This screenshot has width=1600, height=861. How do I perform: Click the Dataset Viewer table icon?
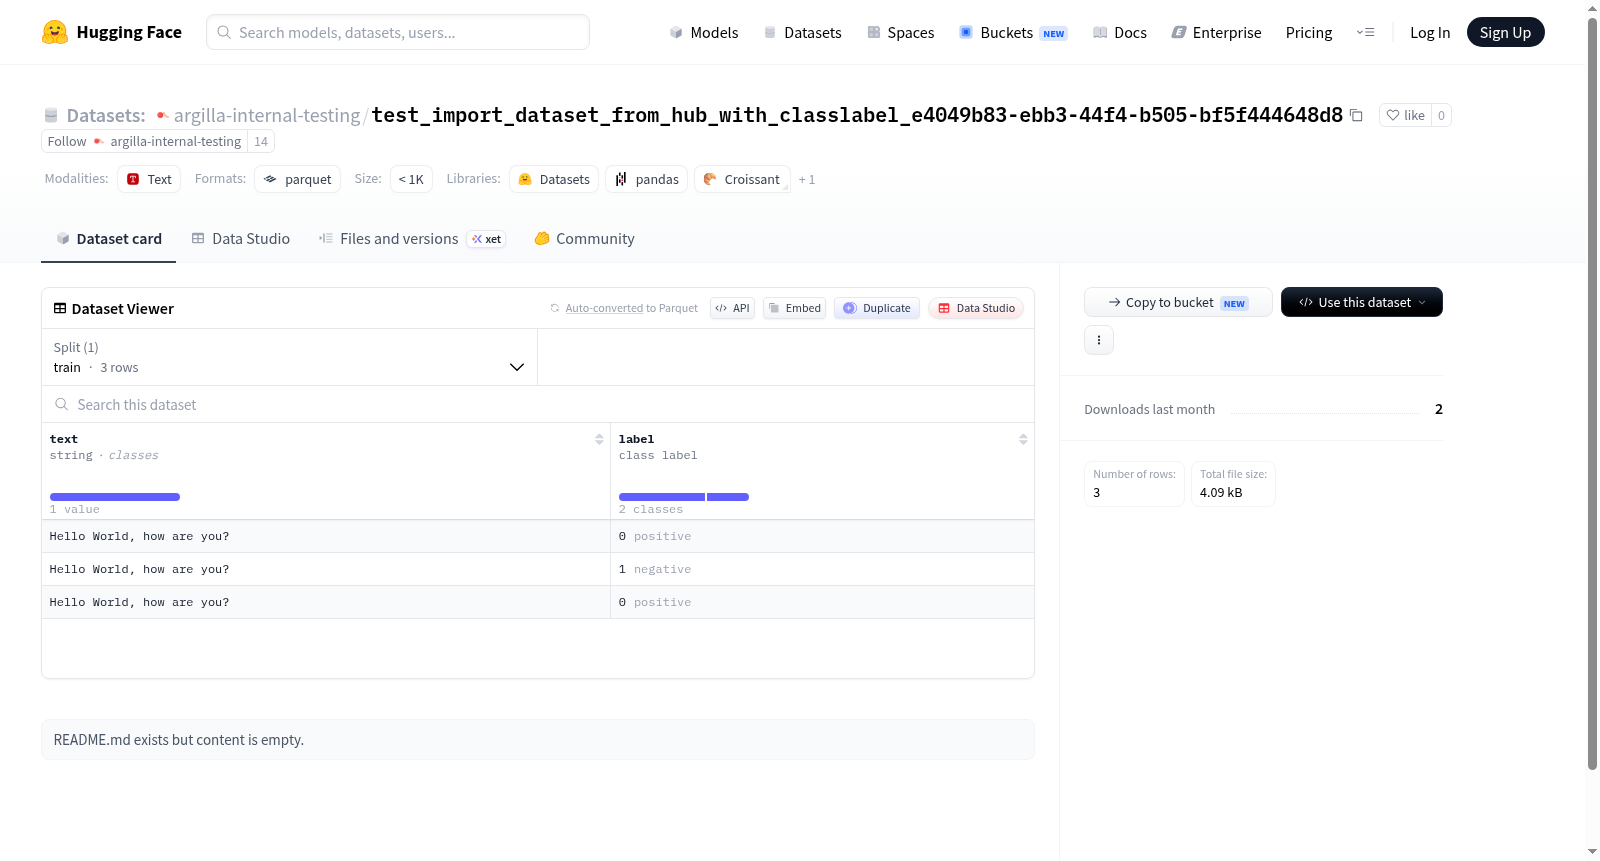(x=60, y=308)
